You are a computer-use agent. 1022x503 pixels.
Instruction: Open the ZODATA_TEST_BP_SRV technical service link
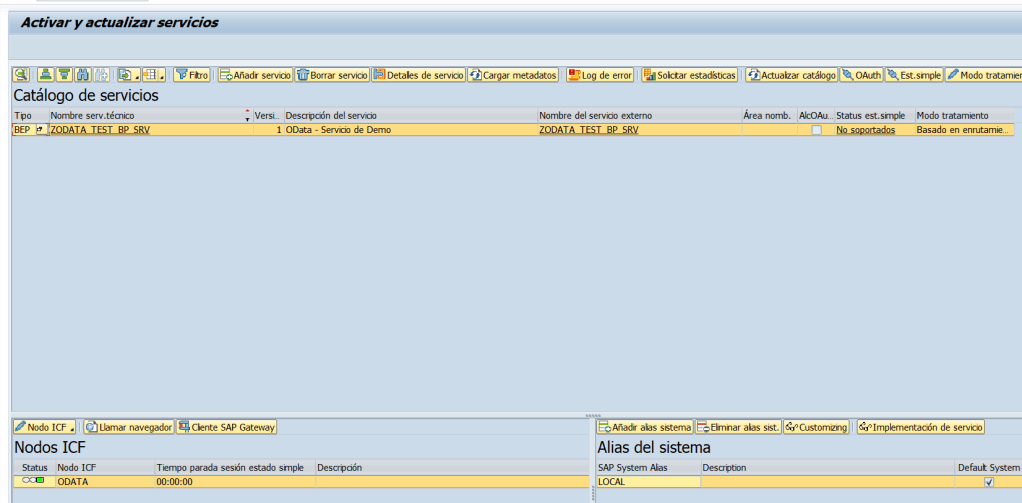(100, 130)
